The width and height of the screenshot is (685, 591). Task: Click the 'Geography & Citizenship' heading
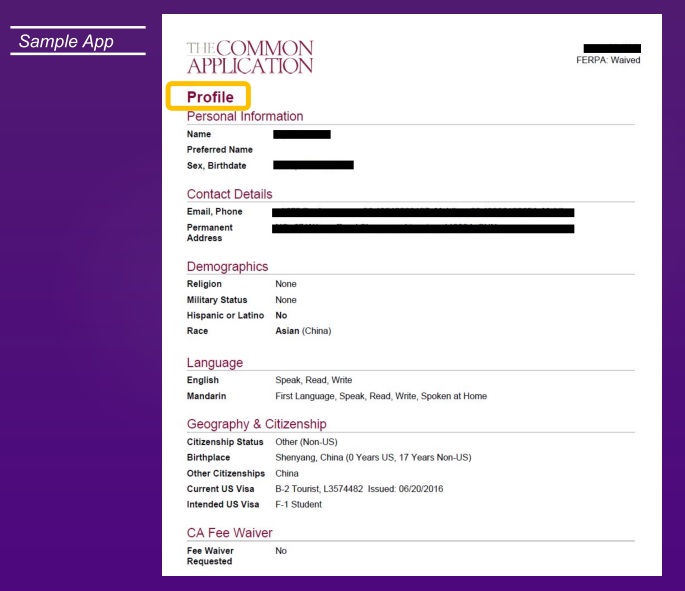tap(256, 424)
